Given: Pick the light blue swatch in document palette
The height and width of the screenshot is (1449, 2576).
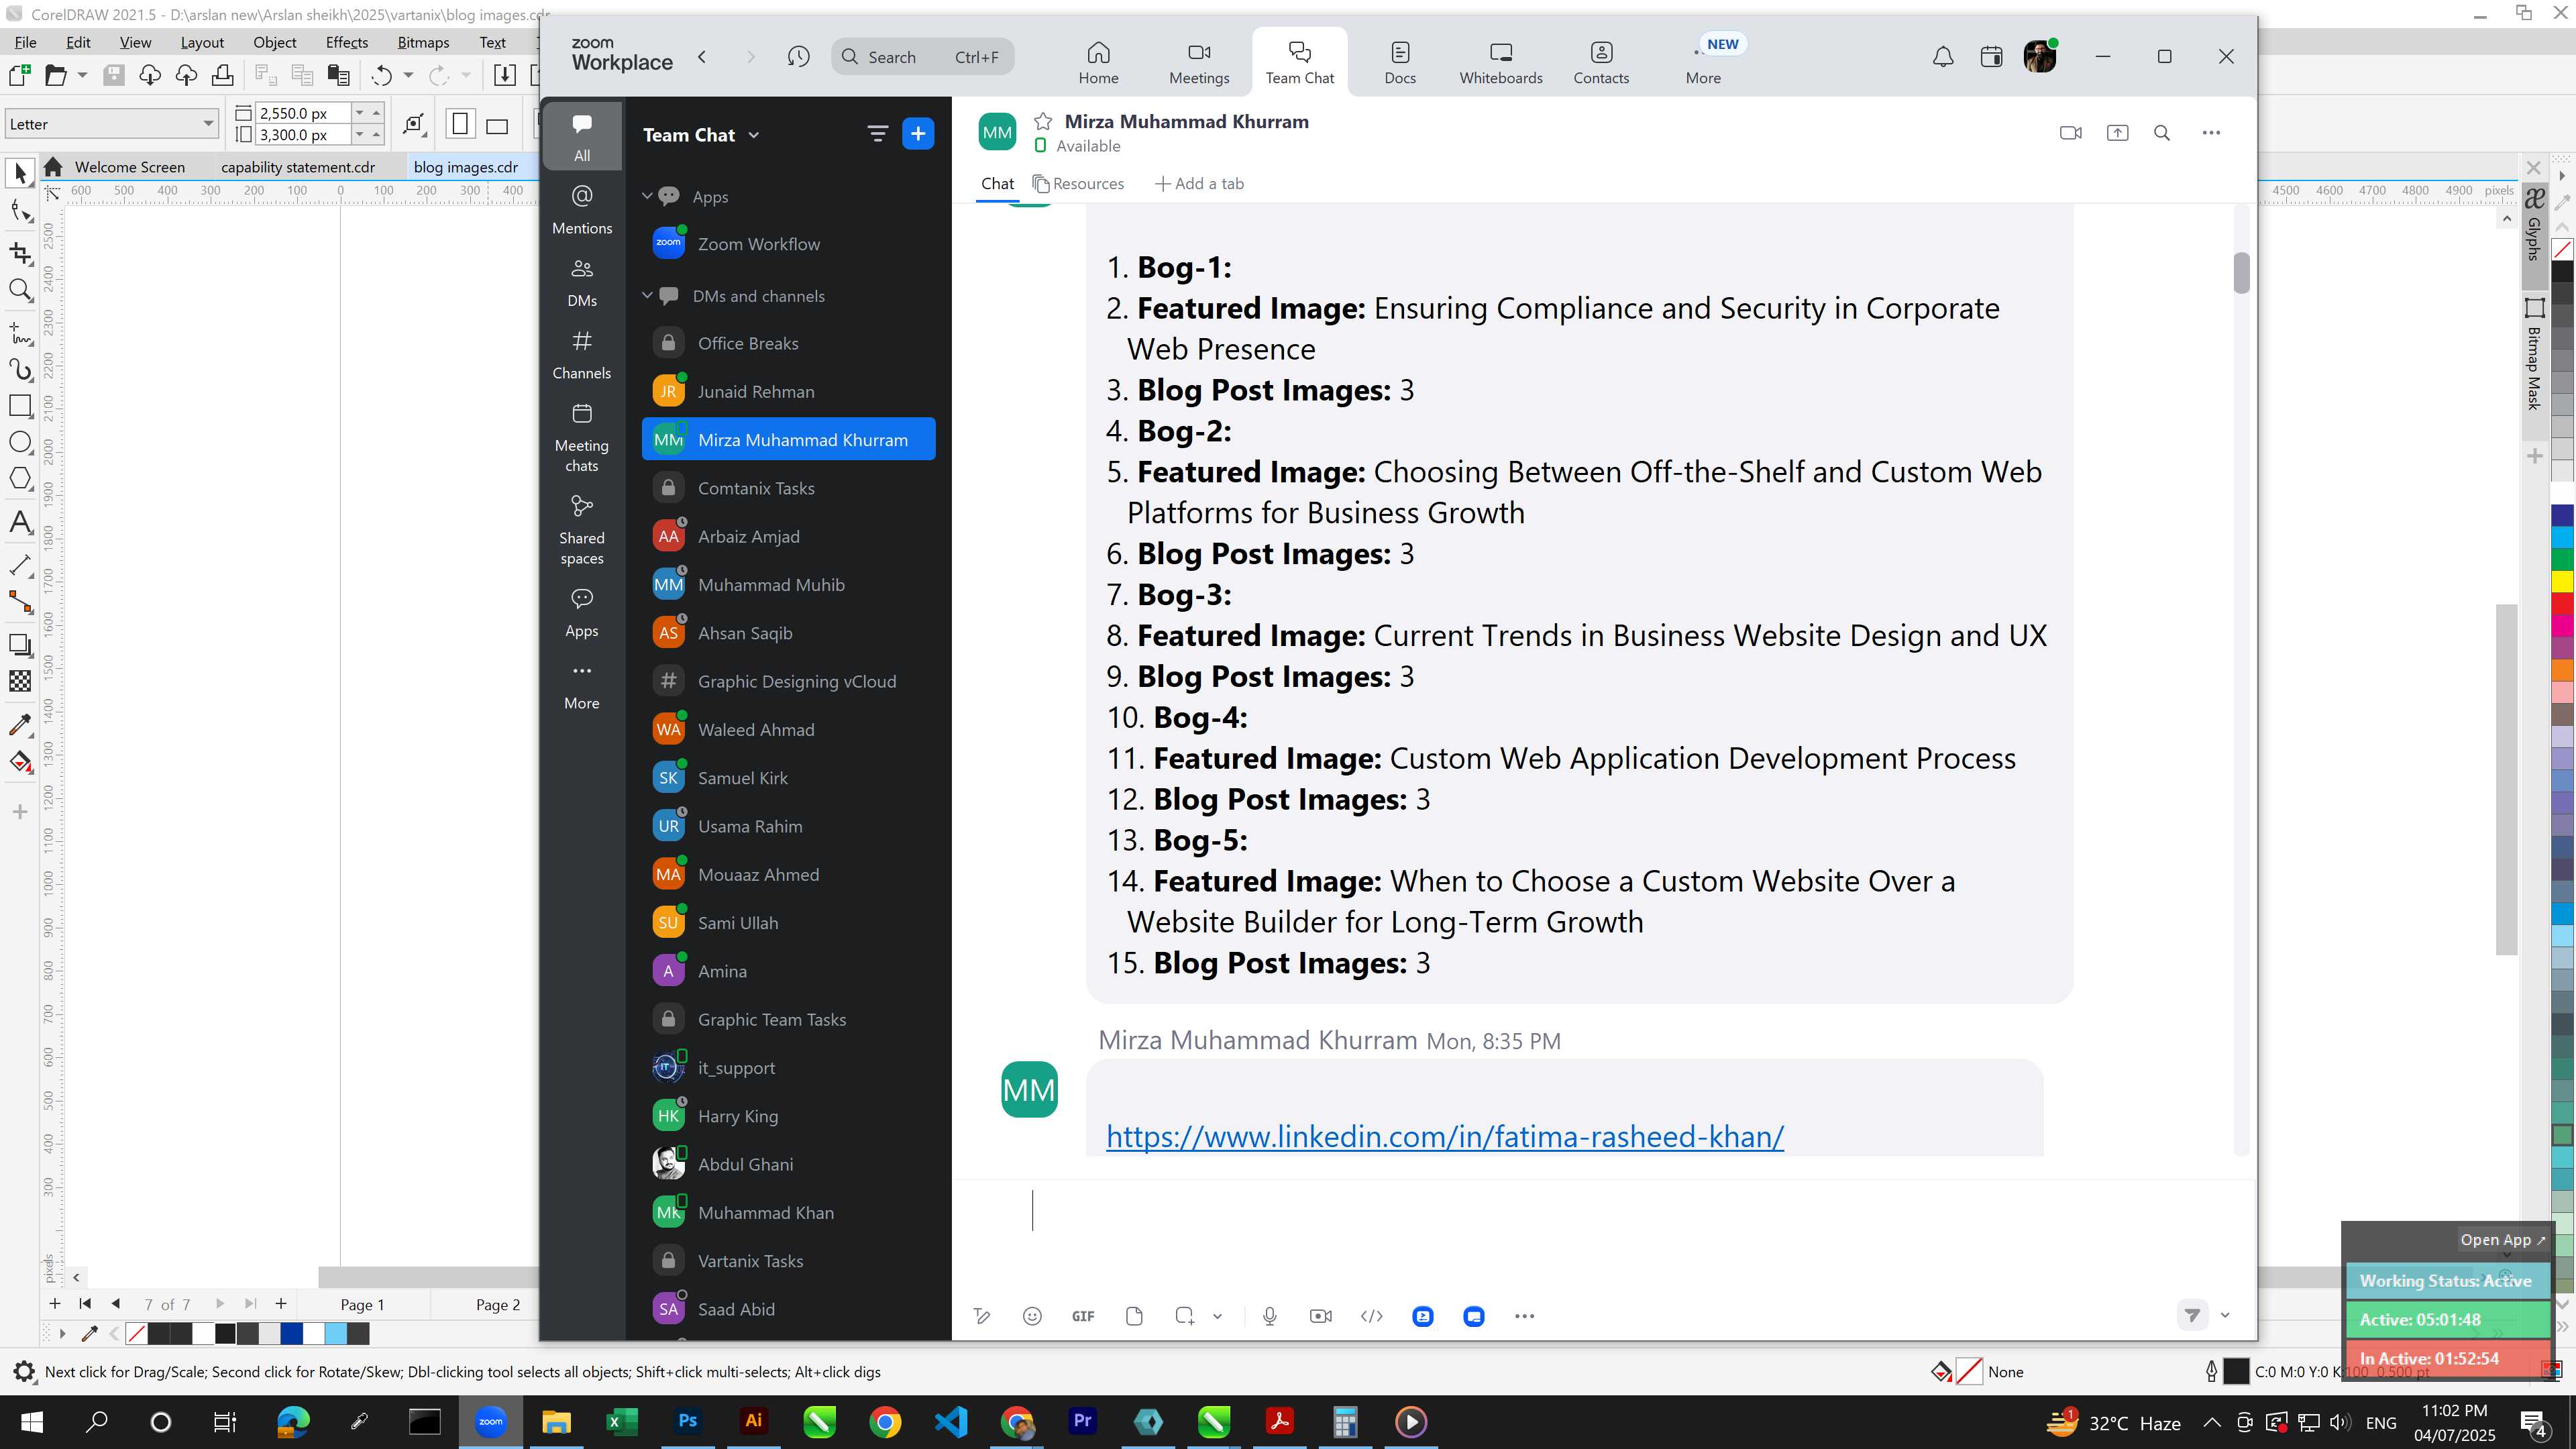Looking at the screenshot, I should tap(336, 1333).
